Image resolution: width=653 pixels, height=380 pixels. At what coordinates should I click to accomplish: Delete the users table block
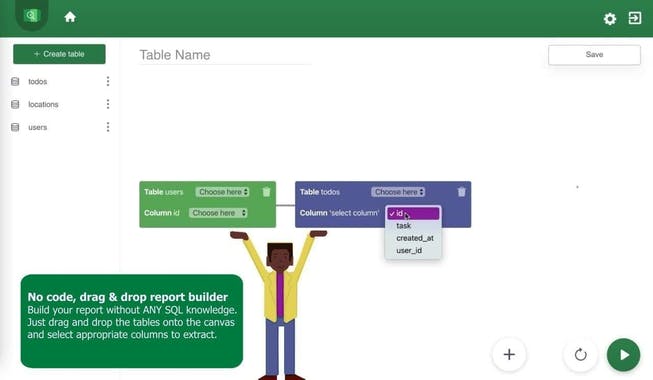[x=266, y=192]
